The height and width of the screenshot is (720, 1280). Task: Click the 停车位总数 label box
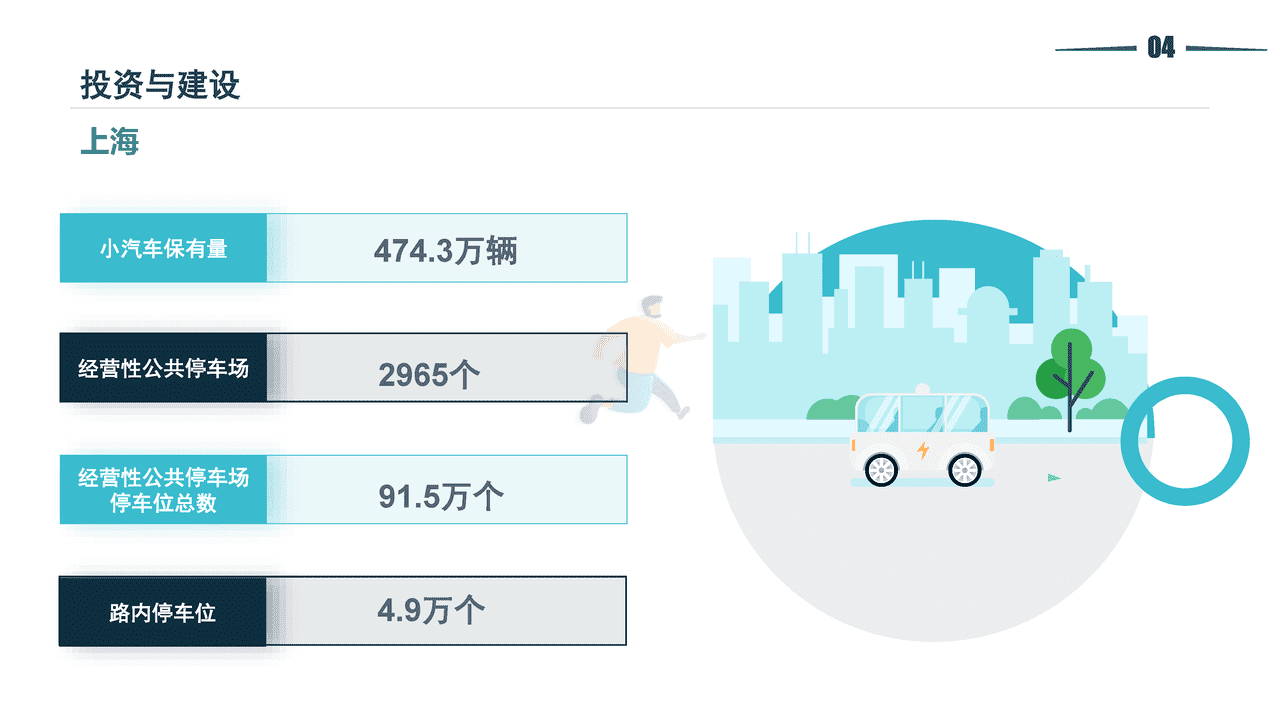[x=163, y=490]
